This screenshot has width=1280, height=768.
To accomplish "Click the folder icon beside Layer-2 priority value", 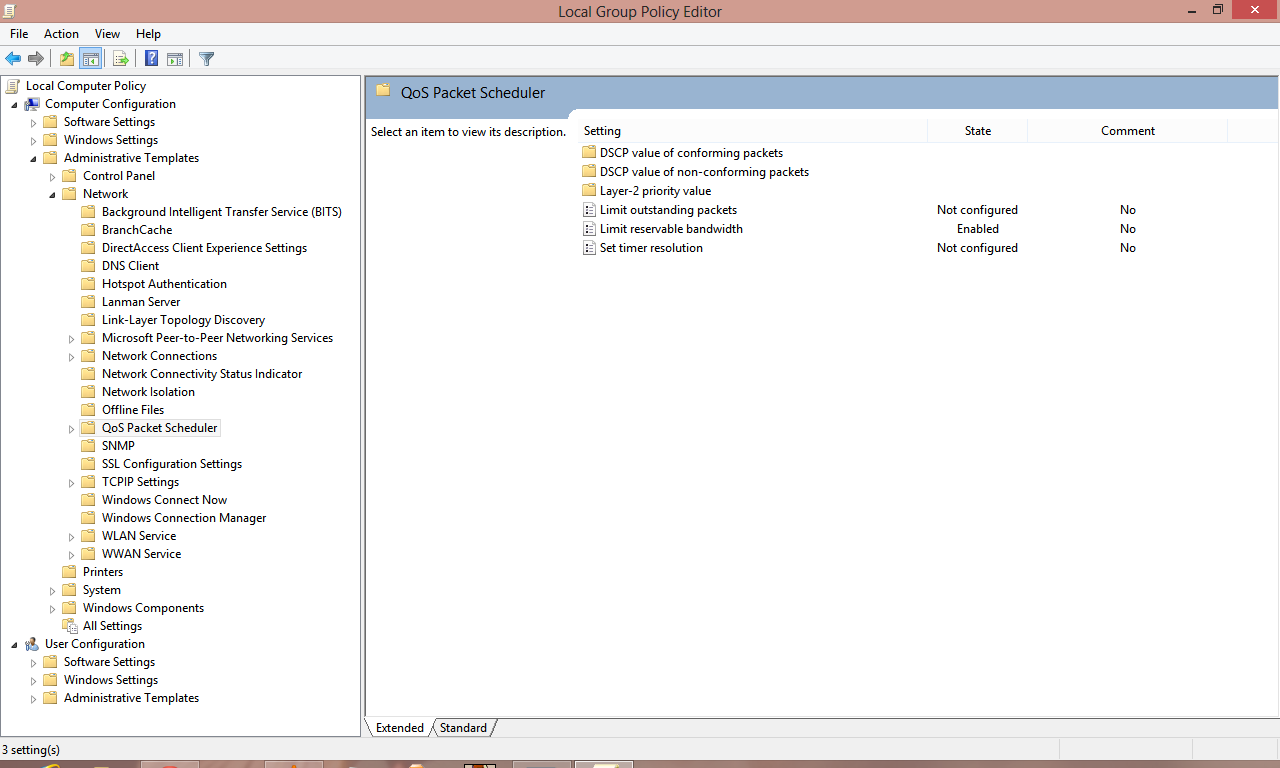I will 589,191.
